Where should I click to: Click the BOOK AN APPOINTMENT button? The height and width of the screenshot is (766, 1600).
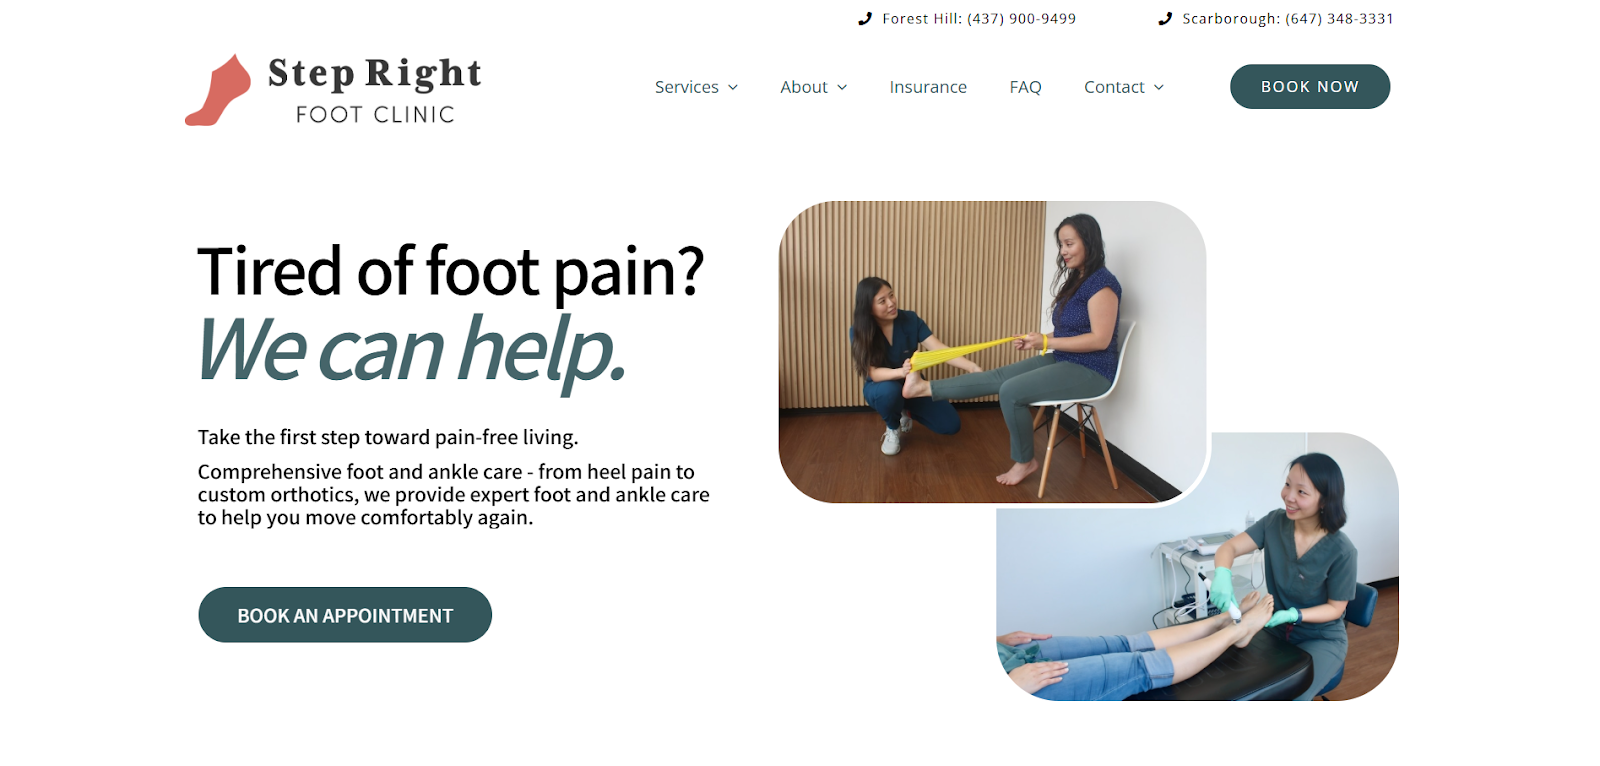[x=345, y=615]
